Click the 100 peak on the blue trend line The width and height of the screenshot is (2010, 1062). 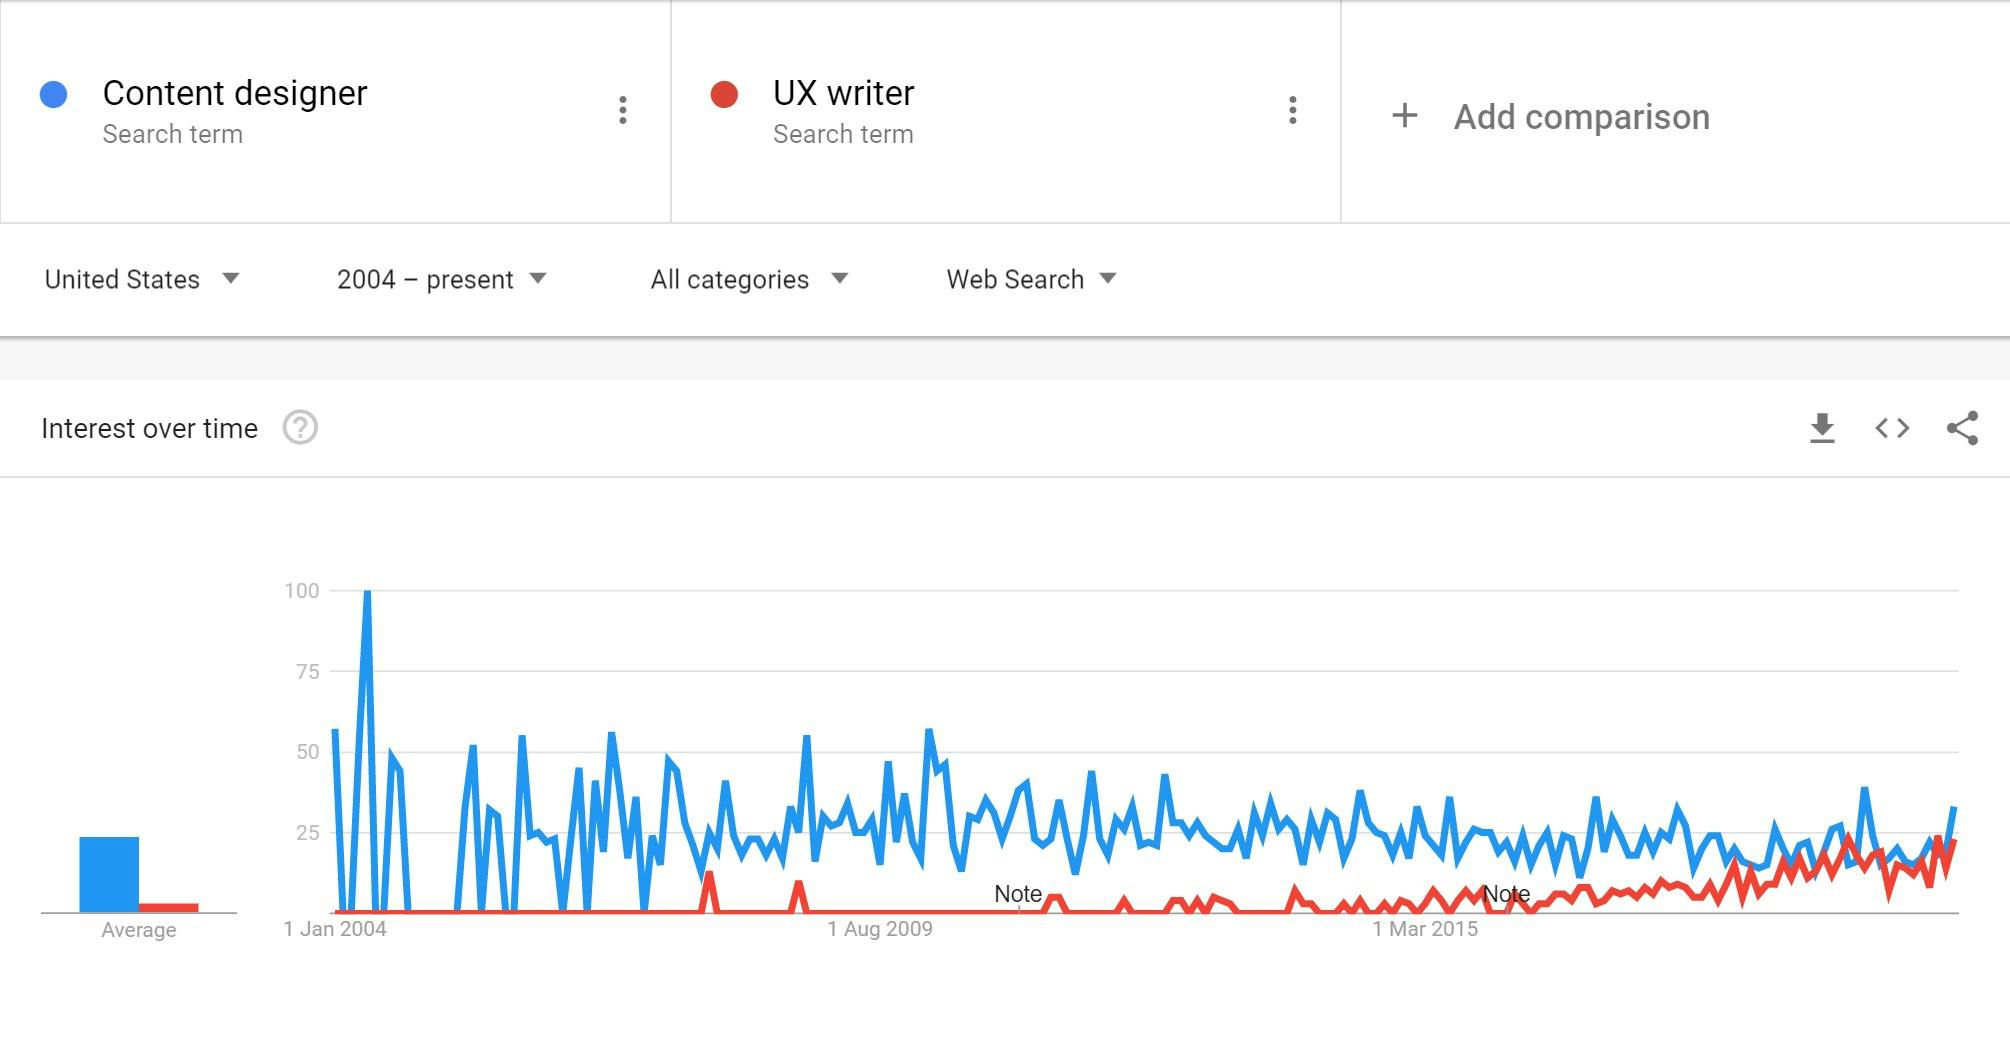coord(366,591)
